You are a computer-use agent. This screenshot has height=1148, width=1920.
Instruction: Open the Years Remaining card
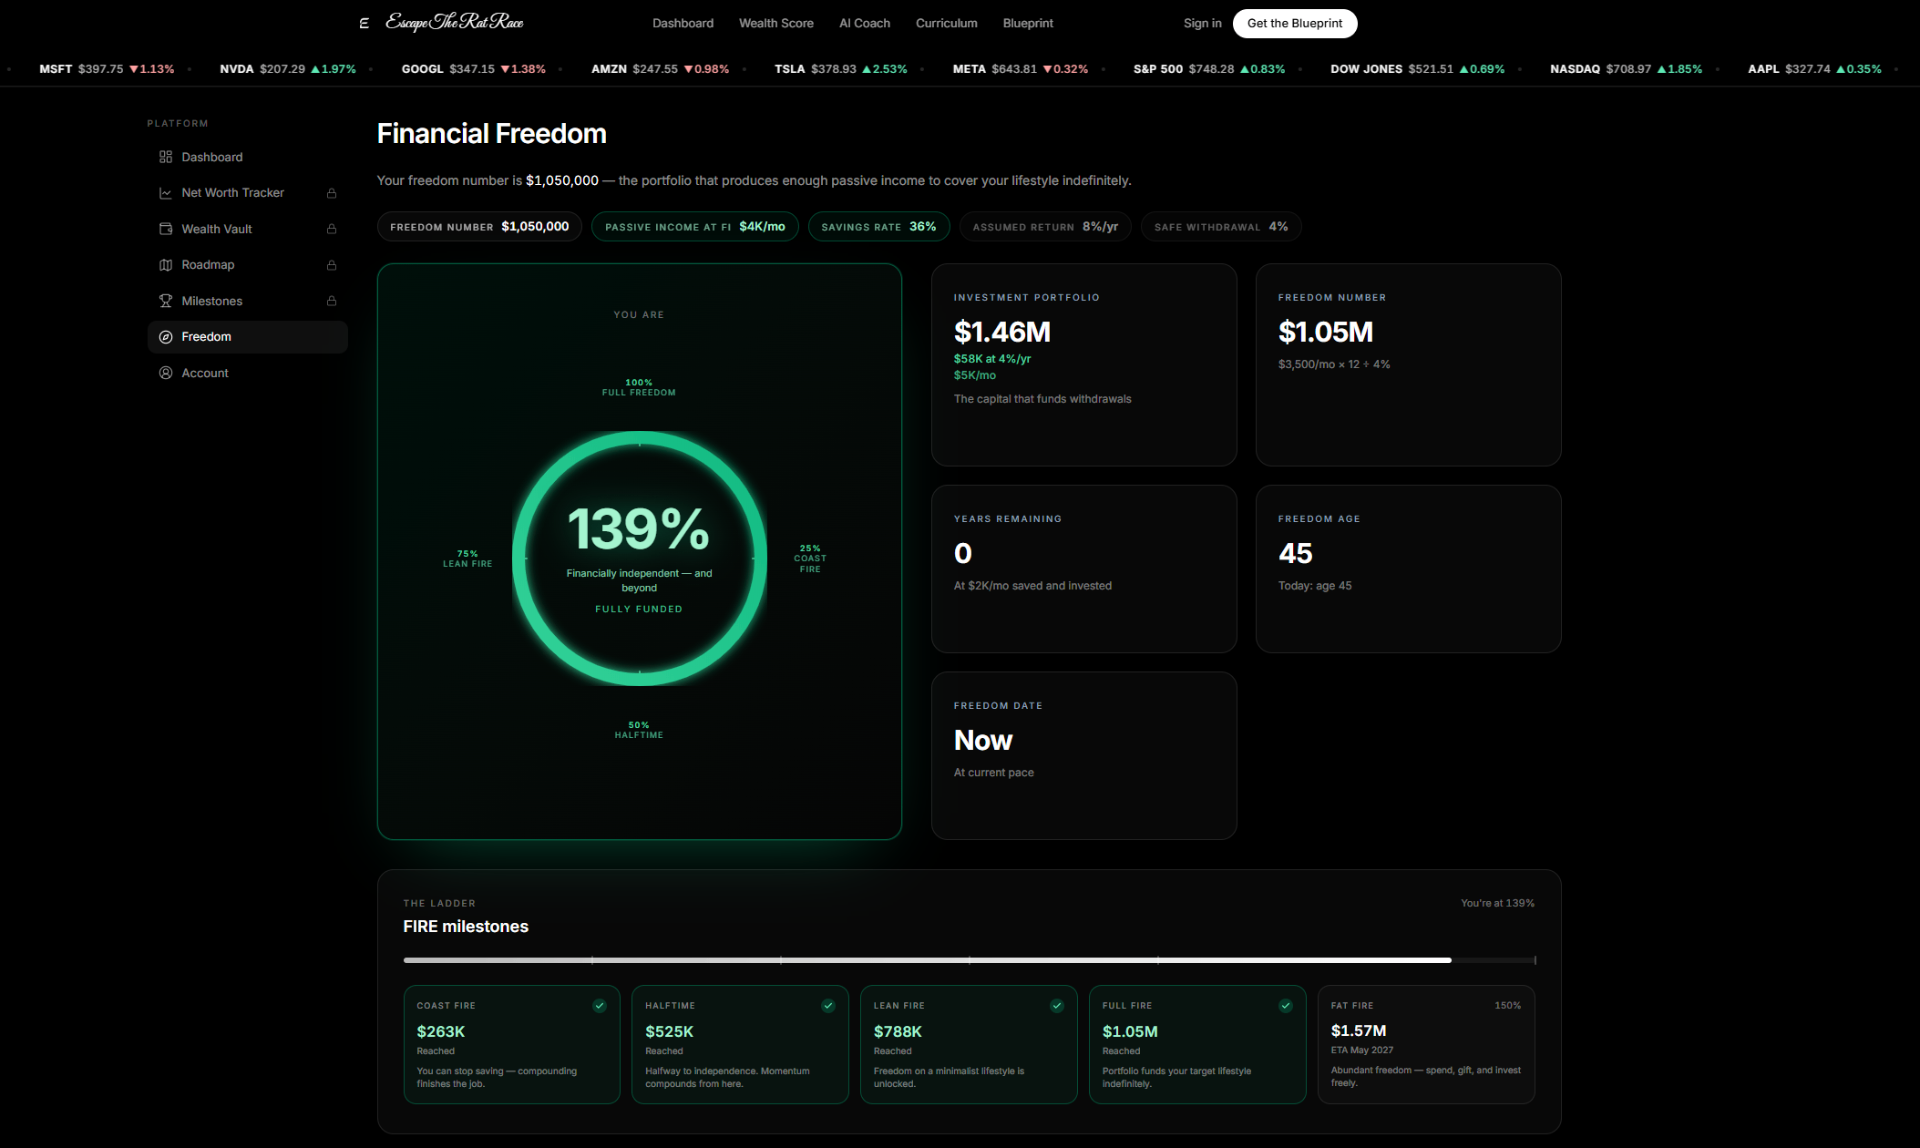[1084, 569]
